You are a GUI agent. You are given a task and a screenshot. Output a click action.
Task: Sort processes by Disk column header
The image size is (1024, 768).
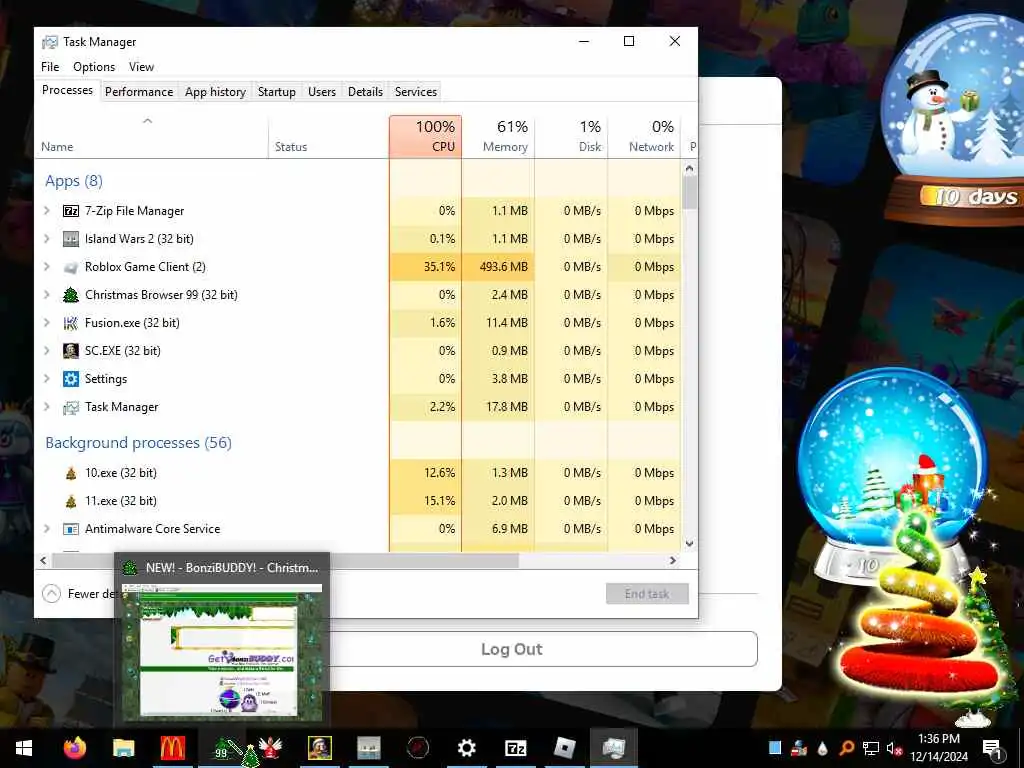571,136
